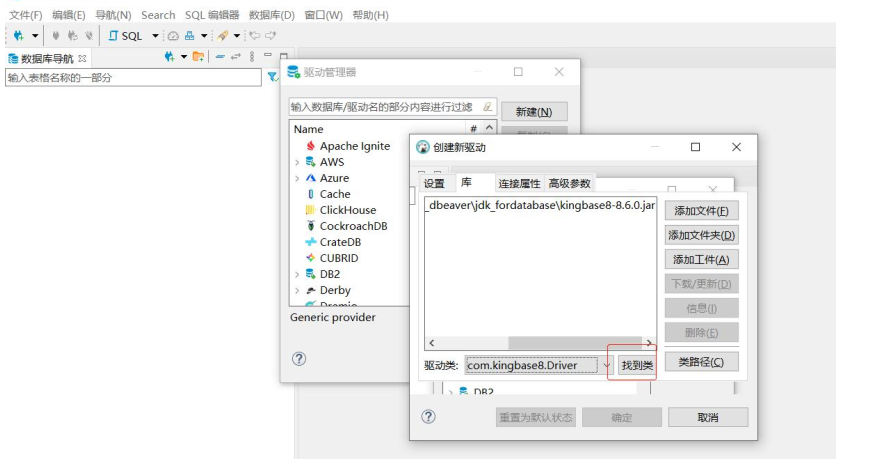882x476 pixels.
Task: Open navigator view menu three-dots icon
Action: pos(252,56)
